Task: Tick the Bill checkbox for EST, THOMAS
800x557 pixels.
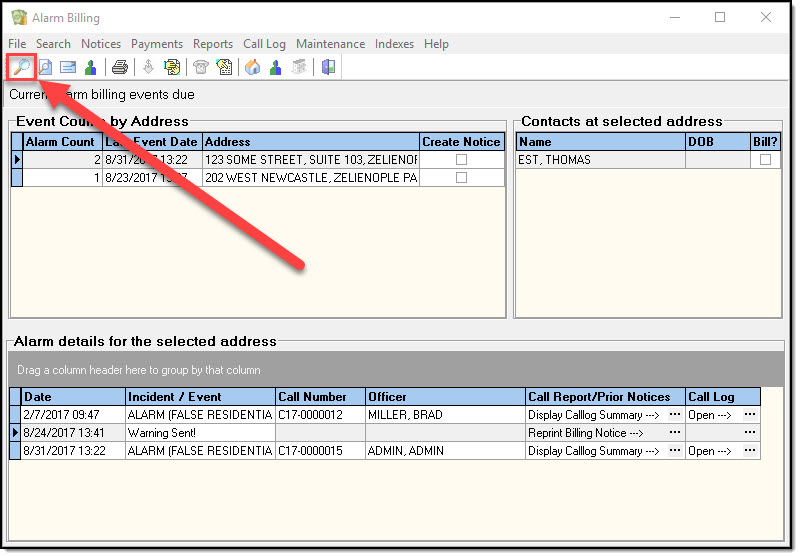Action: click(765, 160)
